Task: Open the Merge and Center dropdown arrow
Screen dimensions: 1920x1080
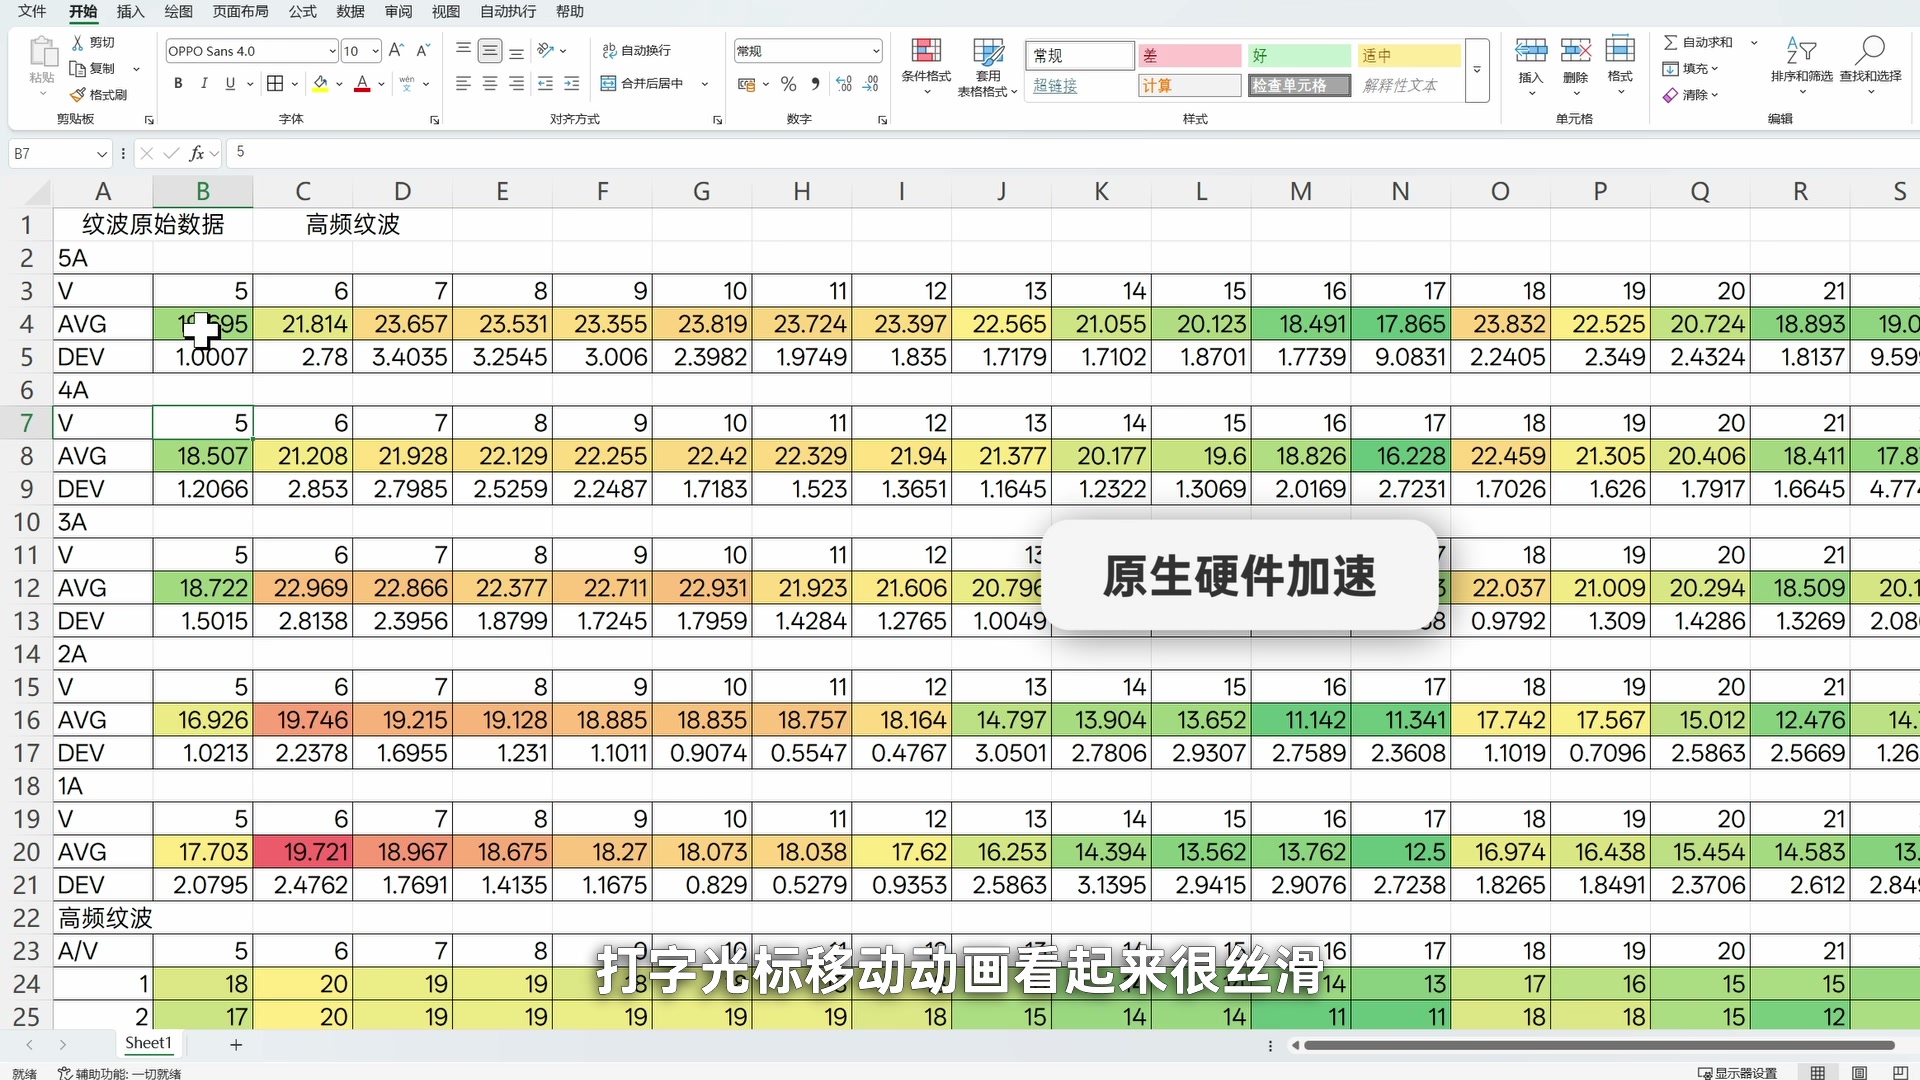Action: coord(705,84)
